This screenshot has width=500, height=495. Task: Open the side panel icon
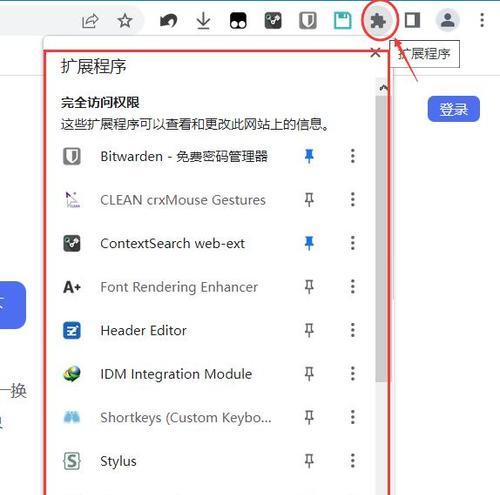(x=412, y=21)
